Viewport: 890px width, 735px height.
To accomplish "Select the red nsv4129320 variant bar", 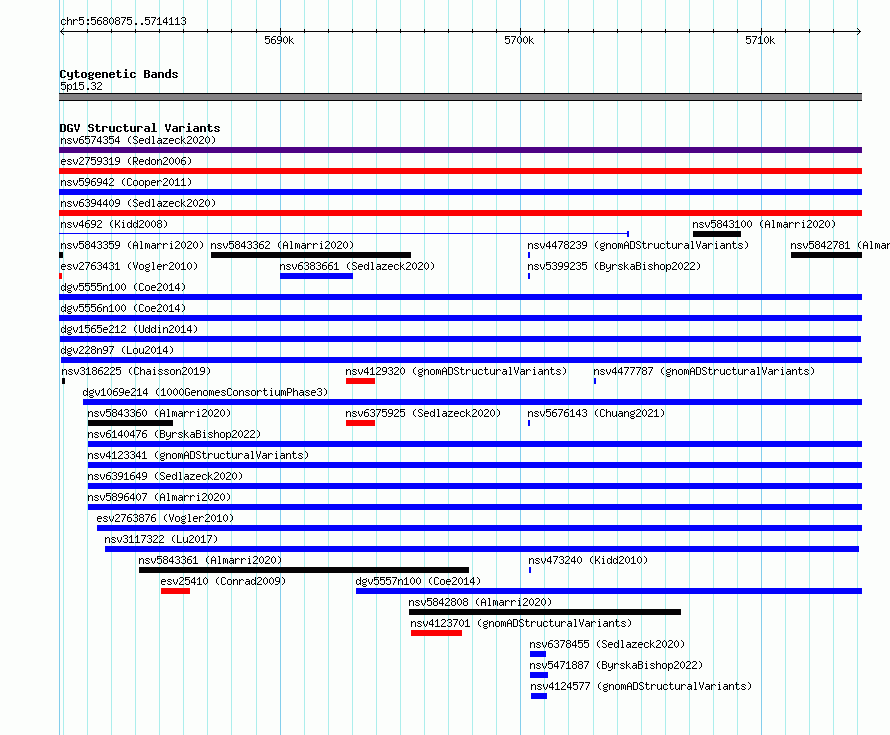I will click(x=360, y=381).
